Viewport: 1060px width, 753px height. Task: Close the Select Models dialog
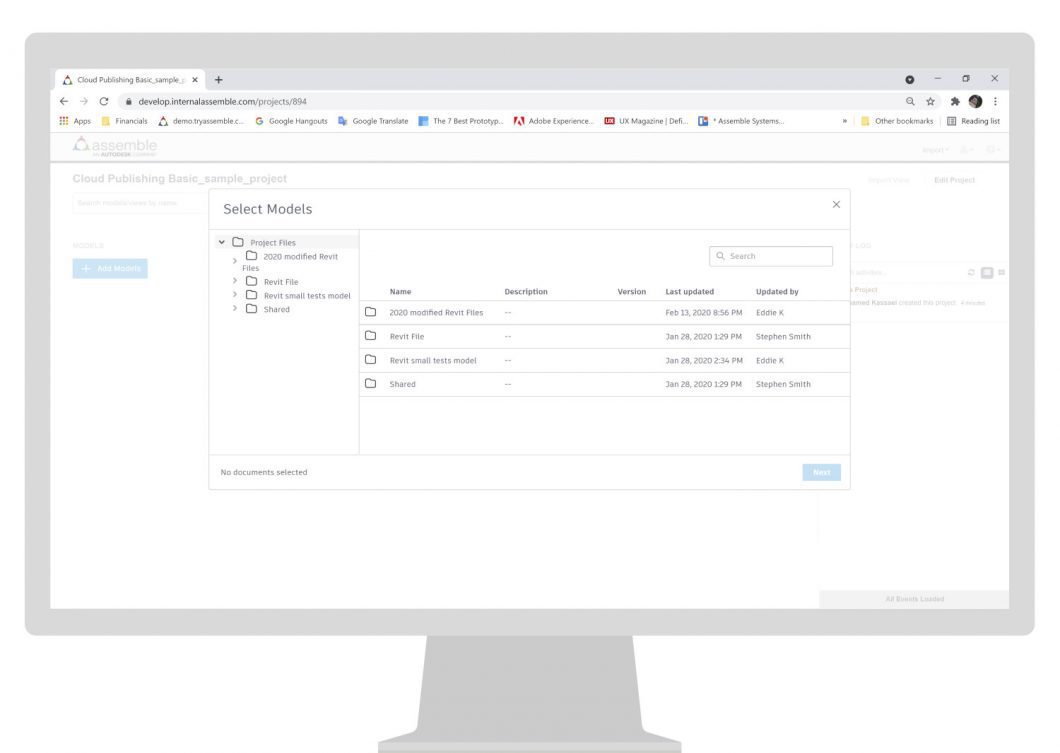[x=836, y=204]
